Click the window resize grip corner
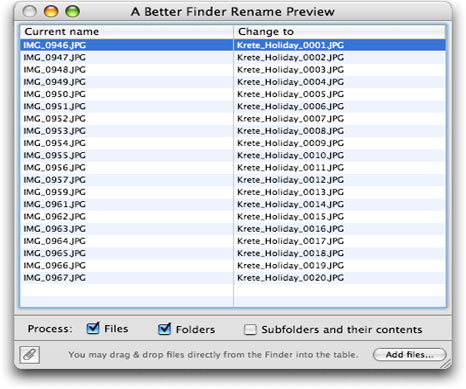466x389 pixels. pyautogui.click(x=446, y=363)
